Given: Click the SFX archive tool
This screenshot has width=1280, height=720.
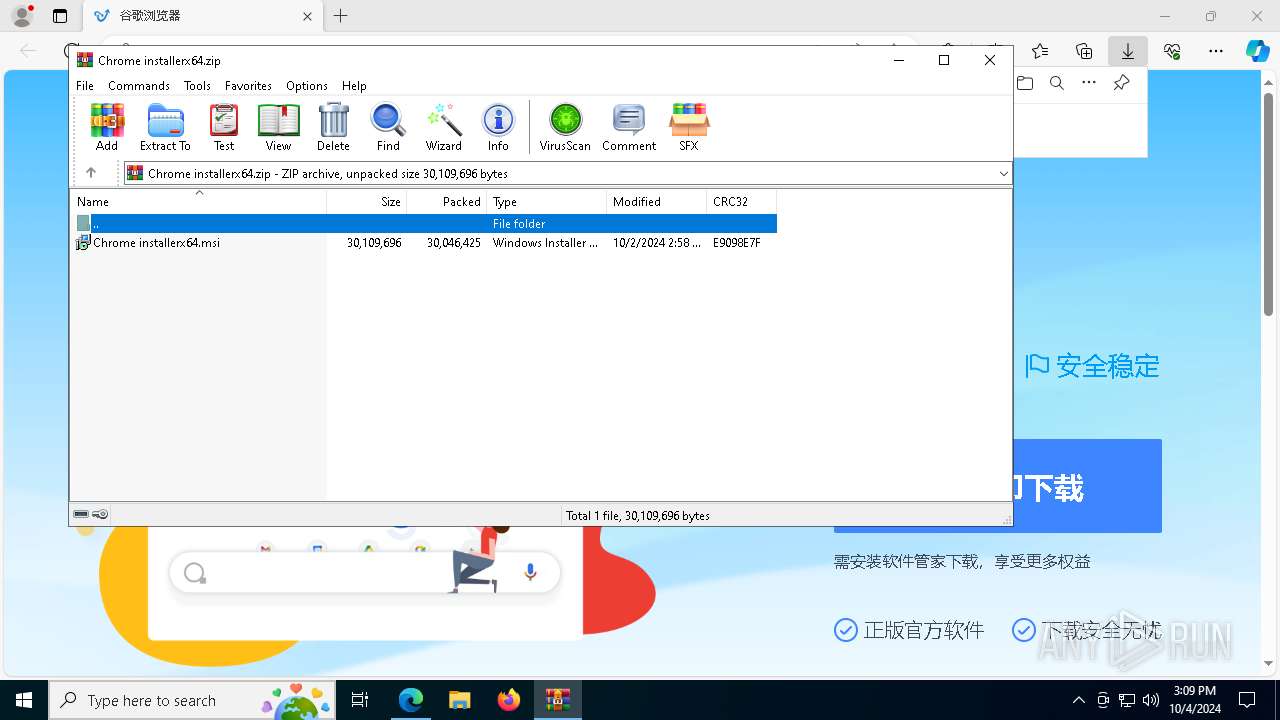Looking at the screenshot, I should coord(689,127).
